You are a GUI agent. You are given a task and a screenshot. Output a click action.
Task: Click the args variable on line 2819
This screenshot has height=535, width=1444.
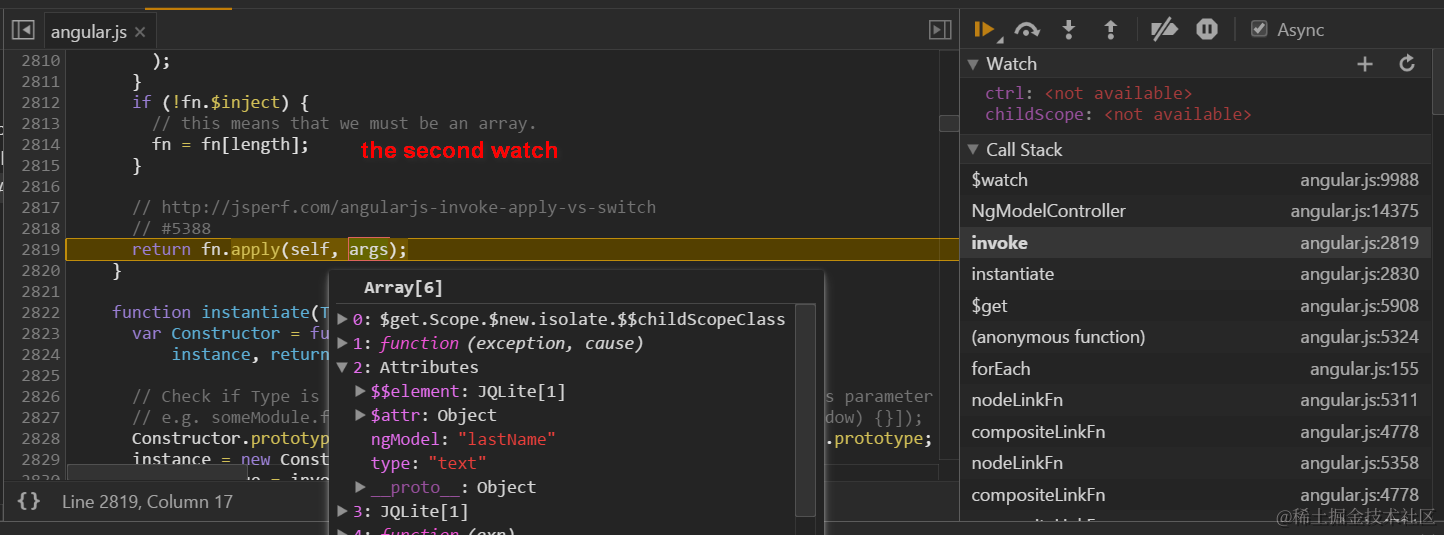tap(368, 249)
